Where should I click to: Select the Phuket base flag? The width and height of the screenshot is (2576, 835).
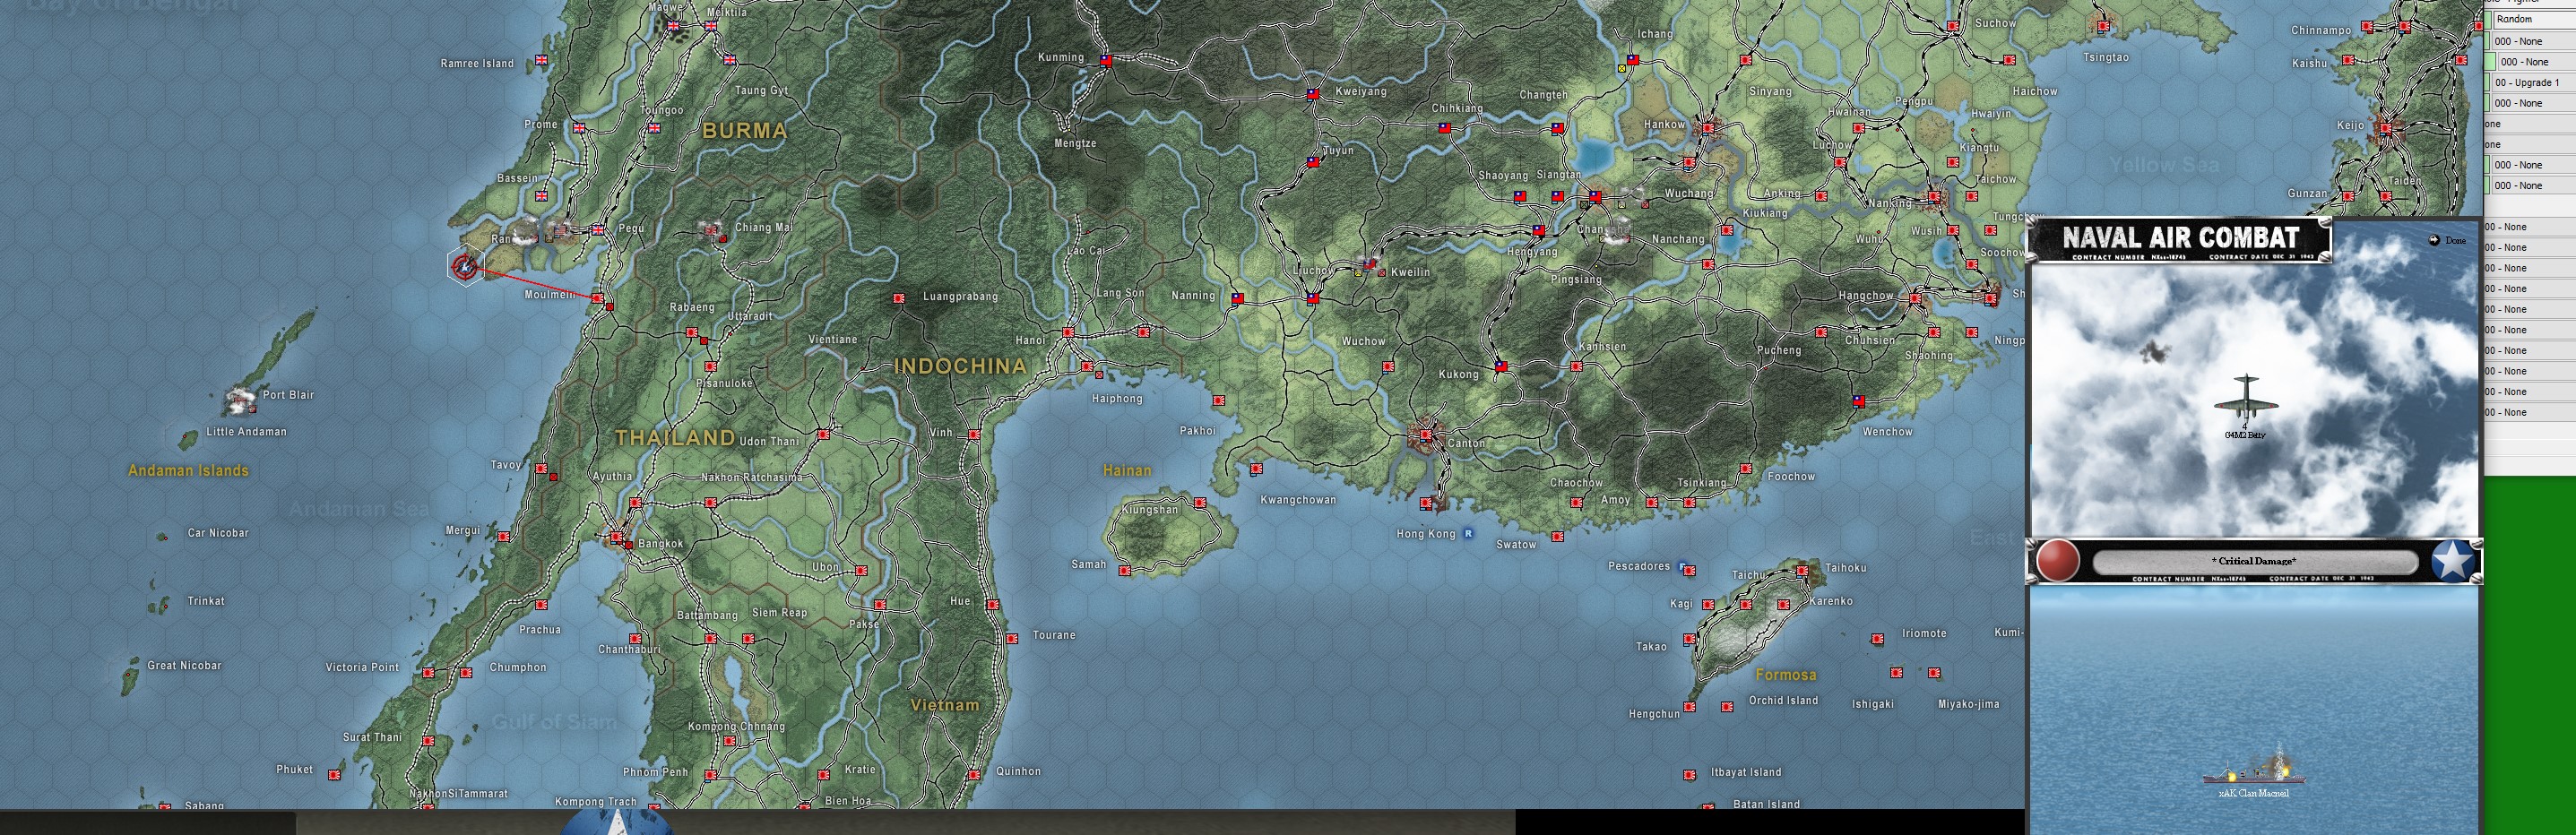(334, 775)
